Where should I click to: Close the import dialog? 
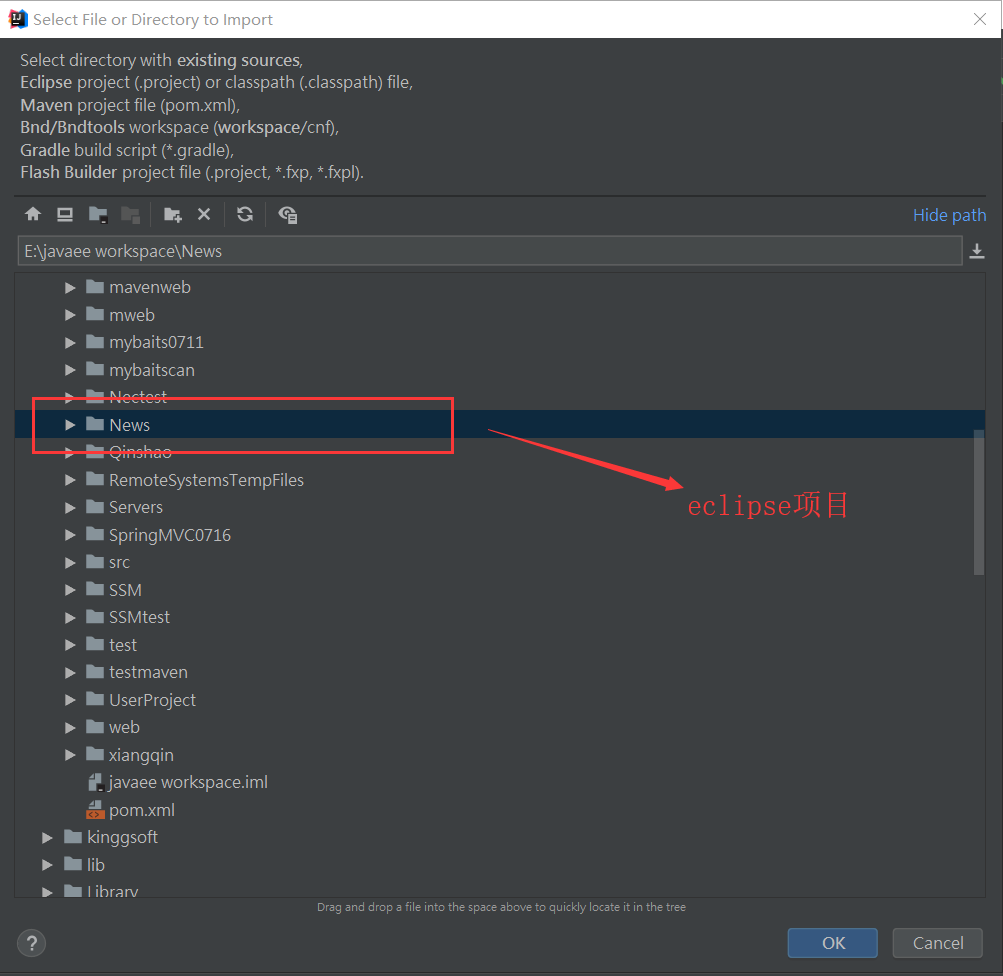click(x=979, y=19)
